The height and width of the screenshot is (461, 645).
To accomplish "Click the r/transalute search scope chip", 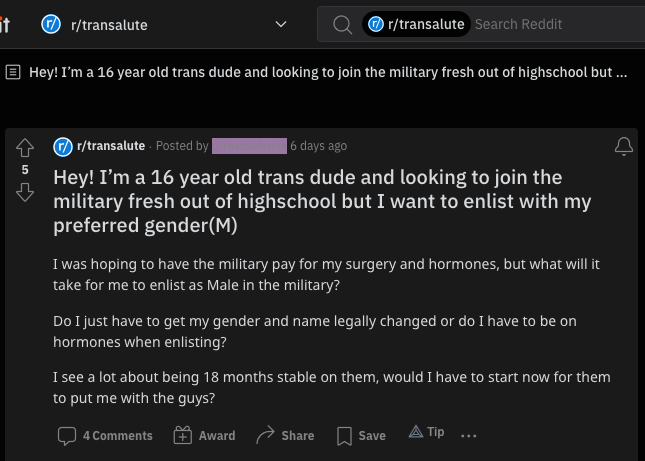I will click(416, 24).
